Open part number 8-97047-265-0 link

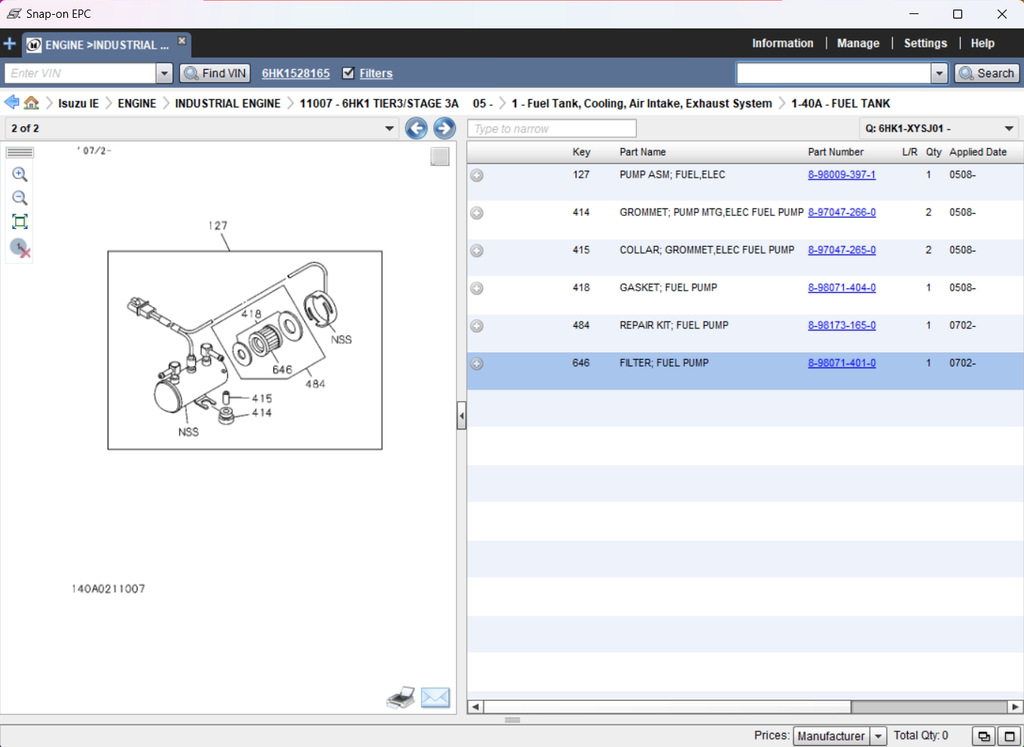[x=842, y=249]
